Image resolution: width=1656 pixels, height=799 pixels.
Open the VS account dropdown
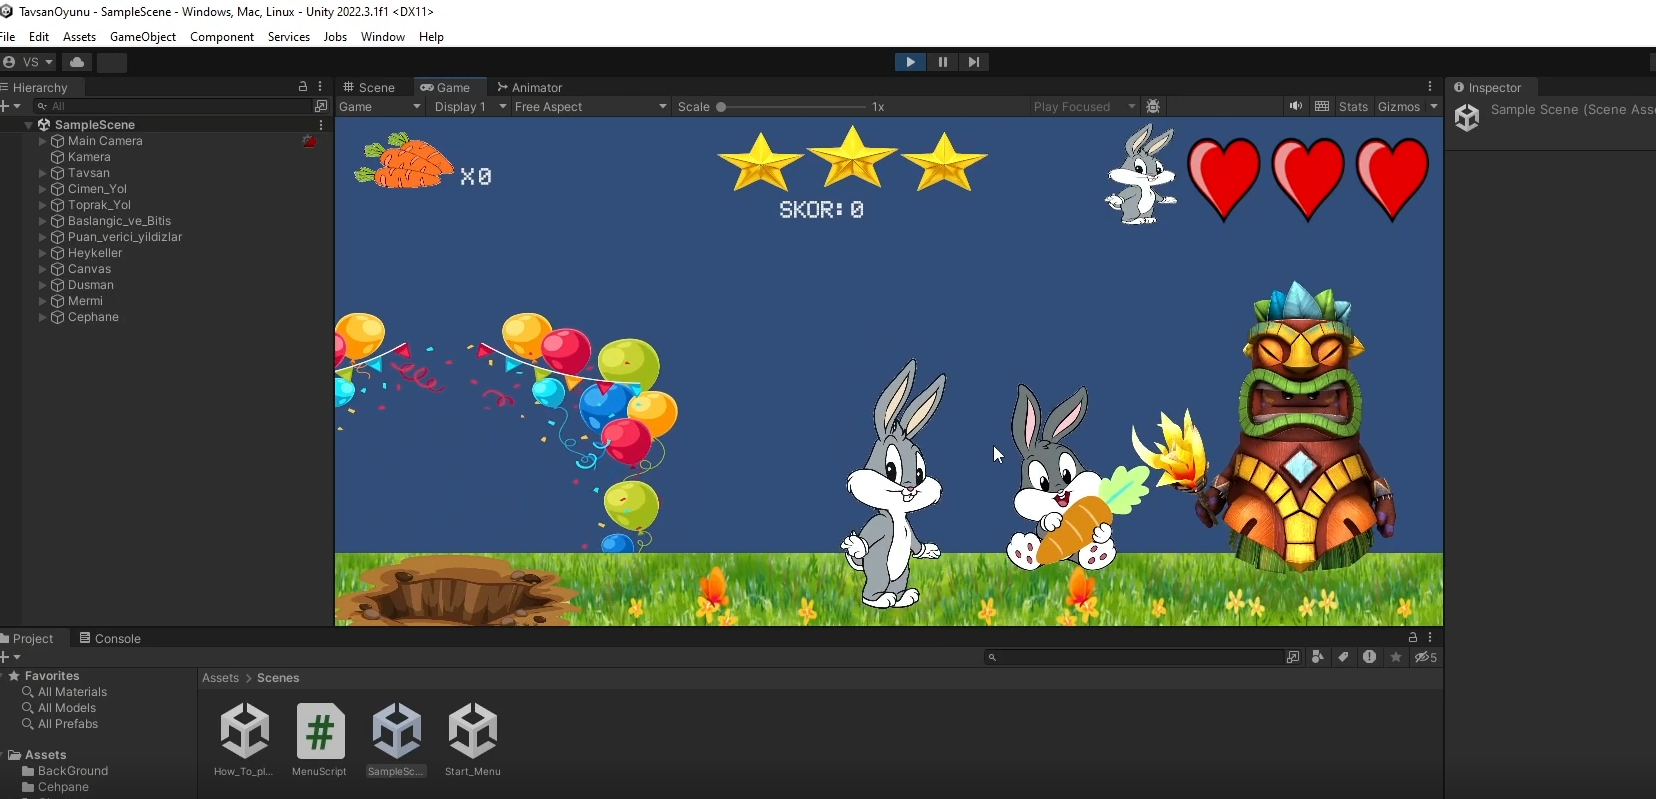tap(29, 62)
